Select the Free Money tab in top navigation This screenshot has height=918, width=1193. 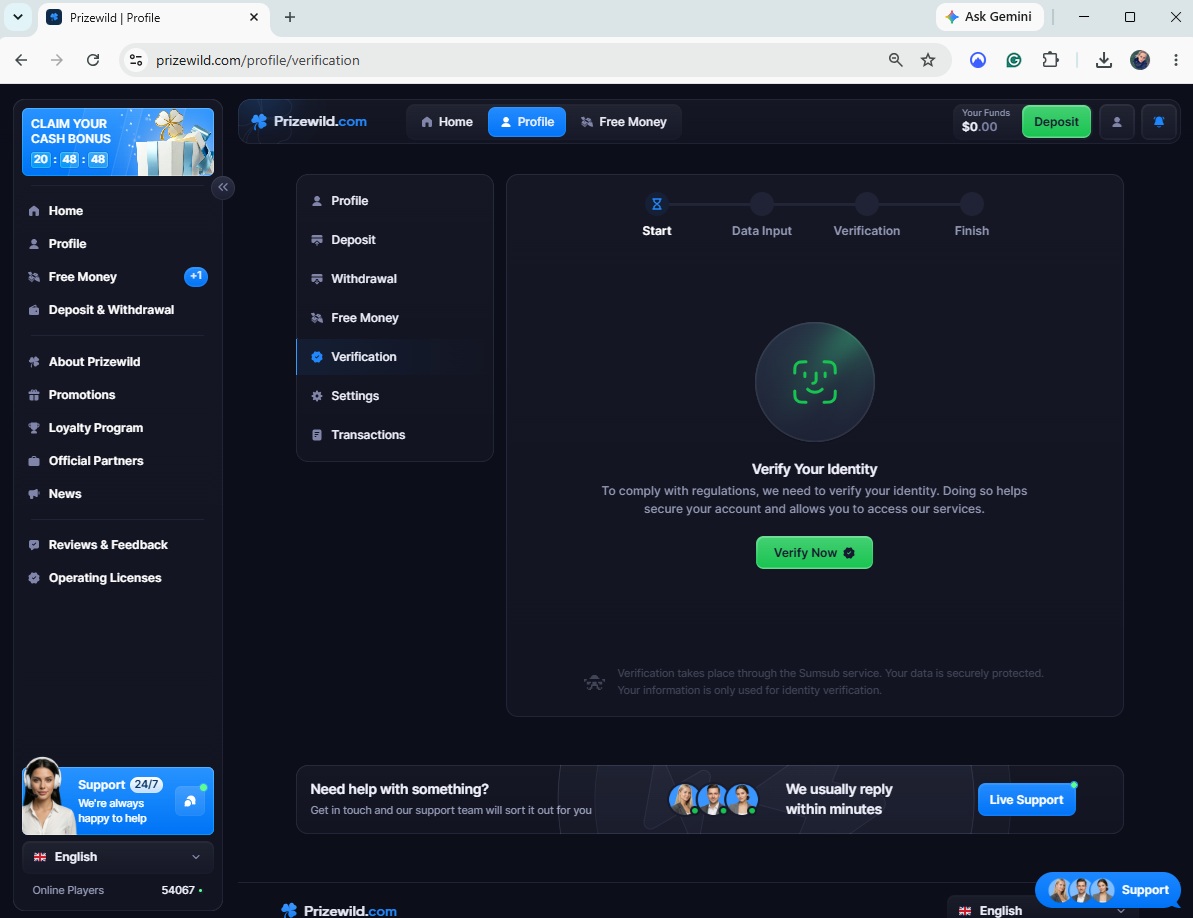[x=624, y=122]
